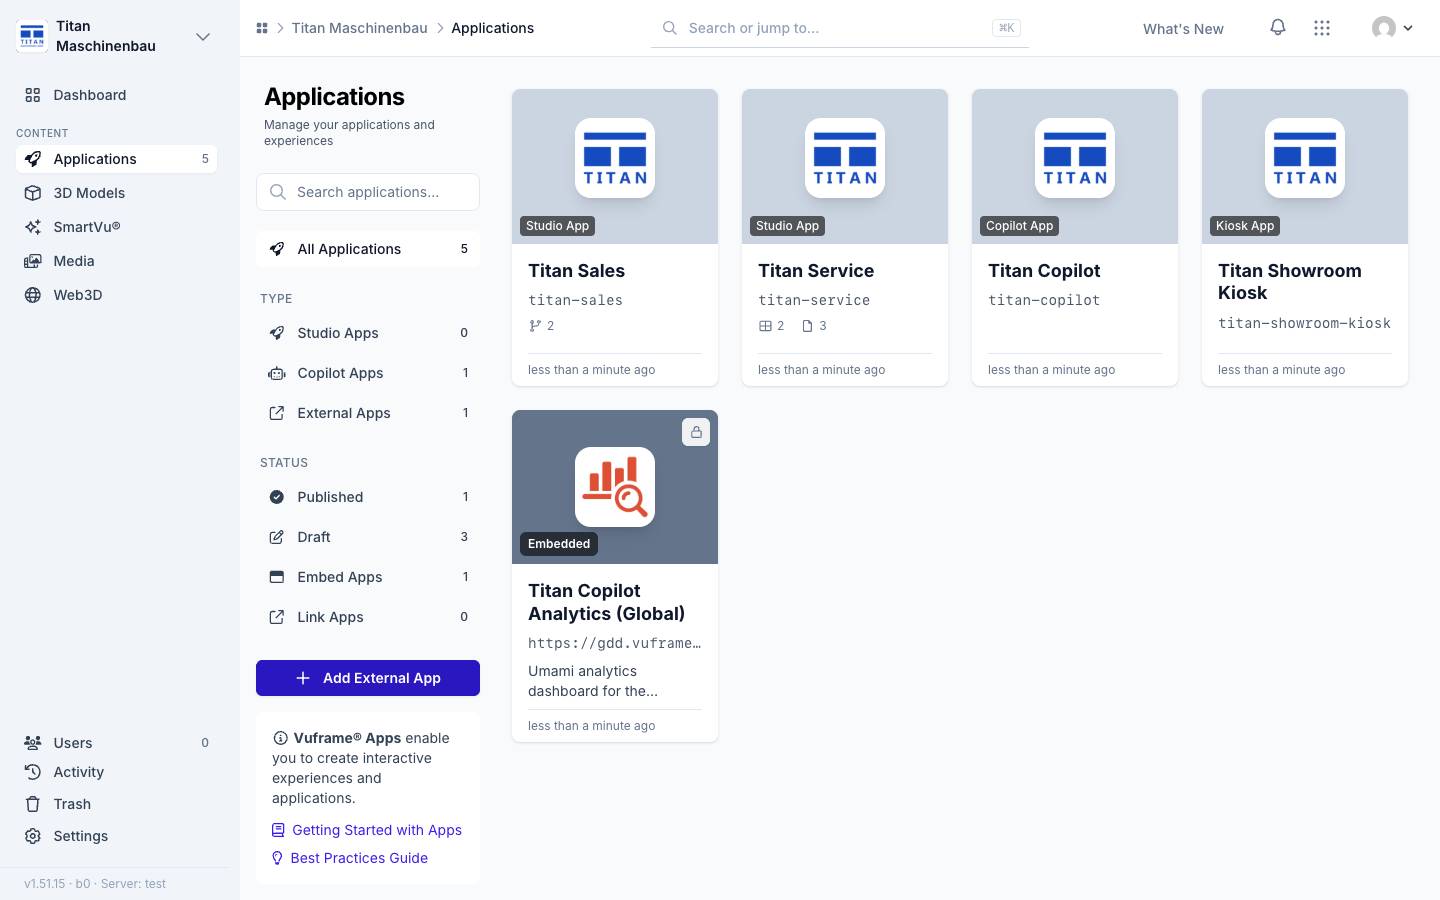The image size is (1440, 900).
Task: Click the breadcrumb home grid icon
Action: [262, 28]
